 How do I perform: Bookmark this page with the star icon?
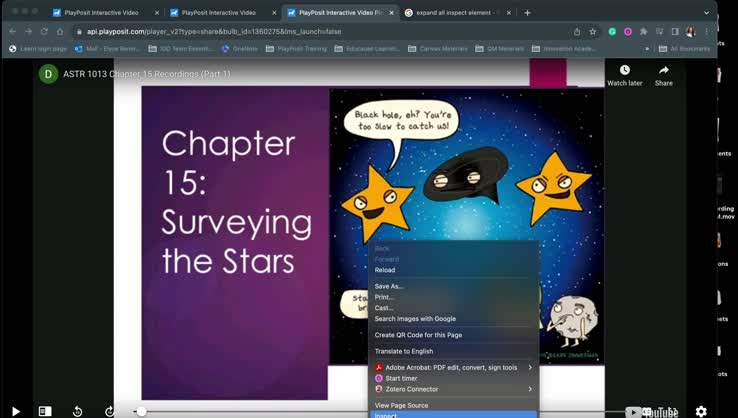click(593, 31)
